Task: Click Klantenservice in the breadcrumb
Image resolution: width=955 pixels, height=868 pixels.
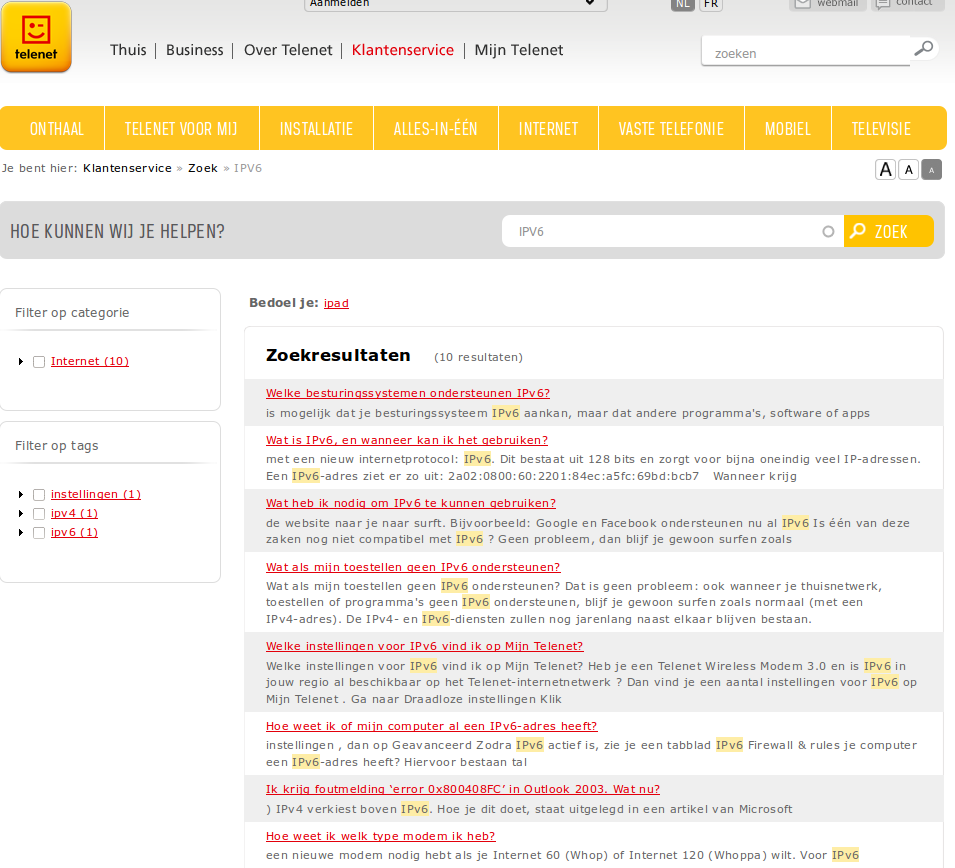Action: pos(127,168)
